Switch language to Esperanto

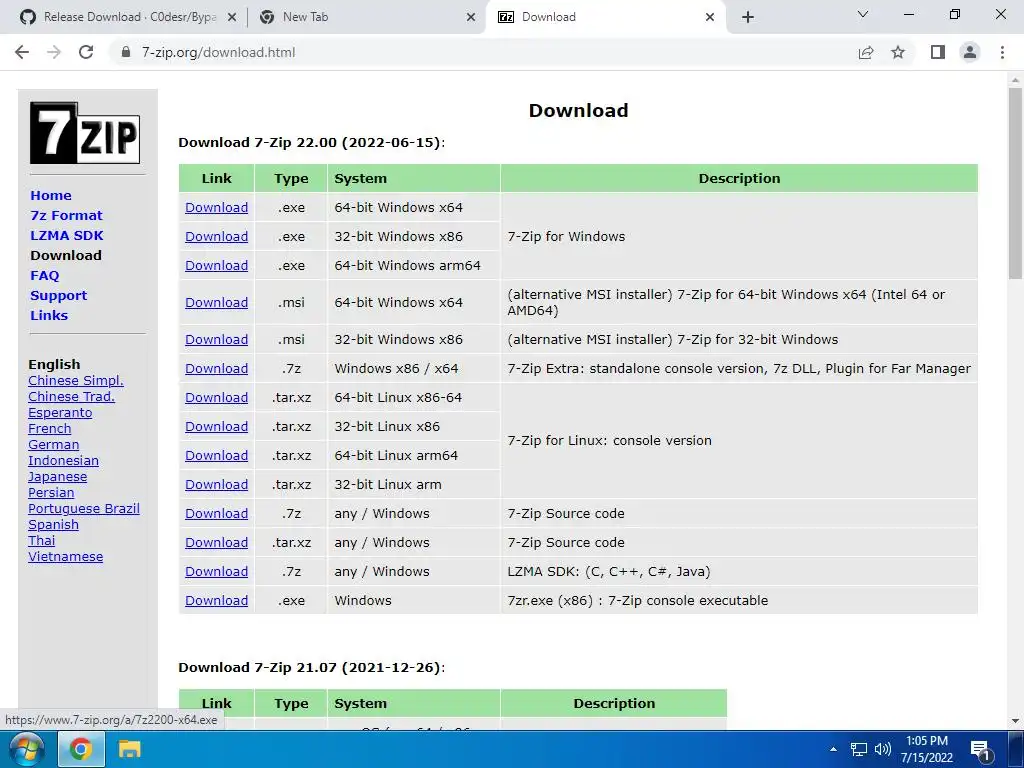(60, 413)
